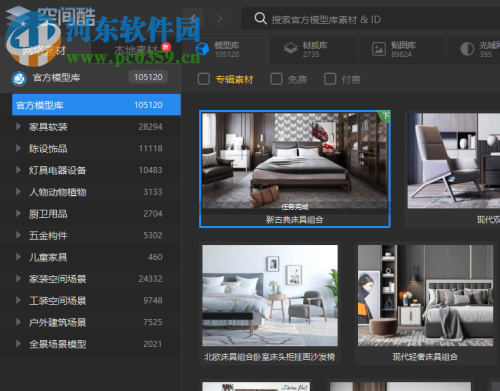Click the 官方模型库 panel header
Screen dimensions: 500x391
pyautogui.click(x=90, y=78)
